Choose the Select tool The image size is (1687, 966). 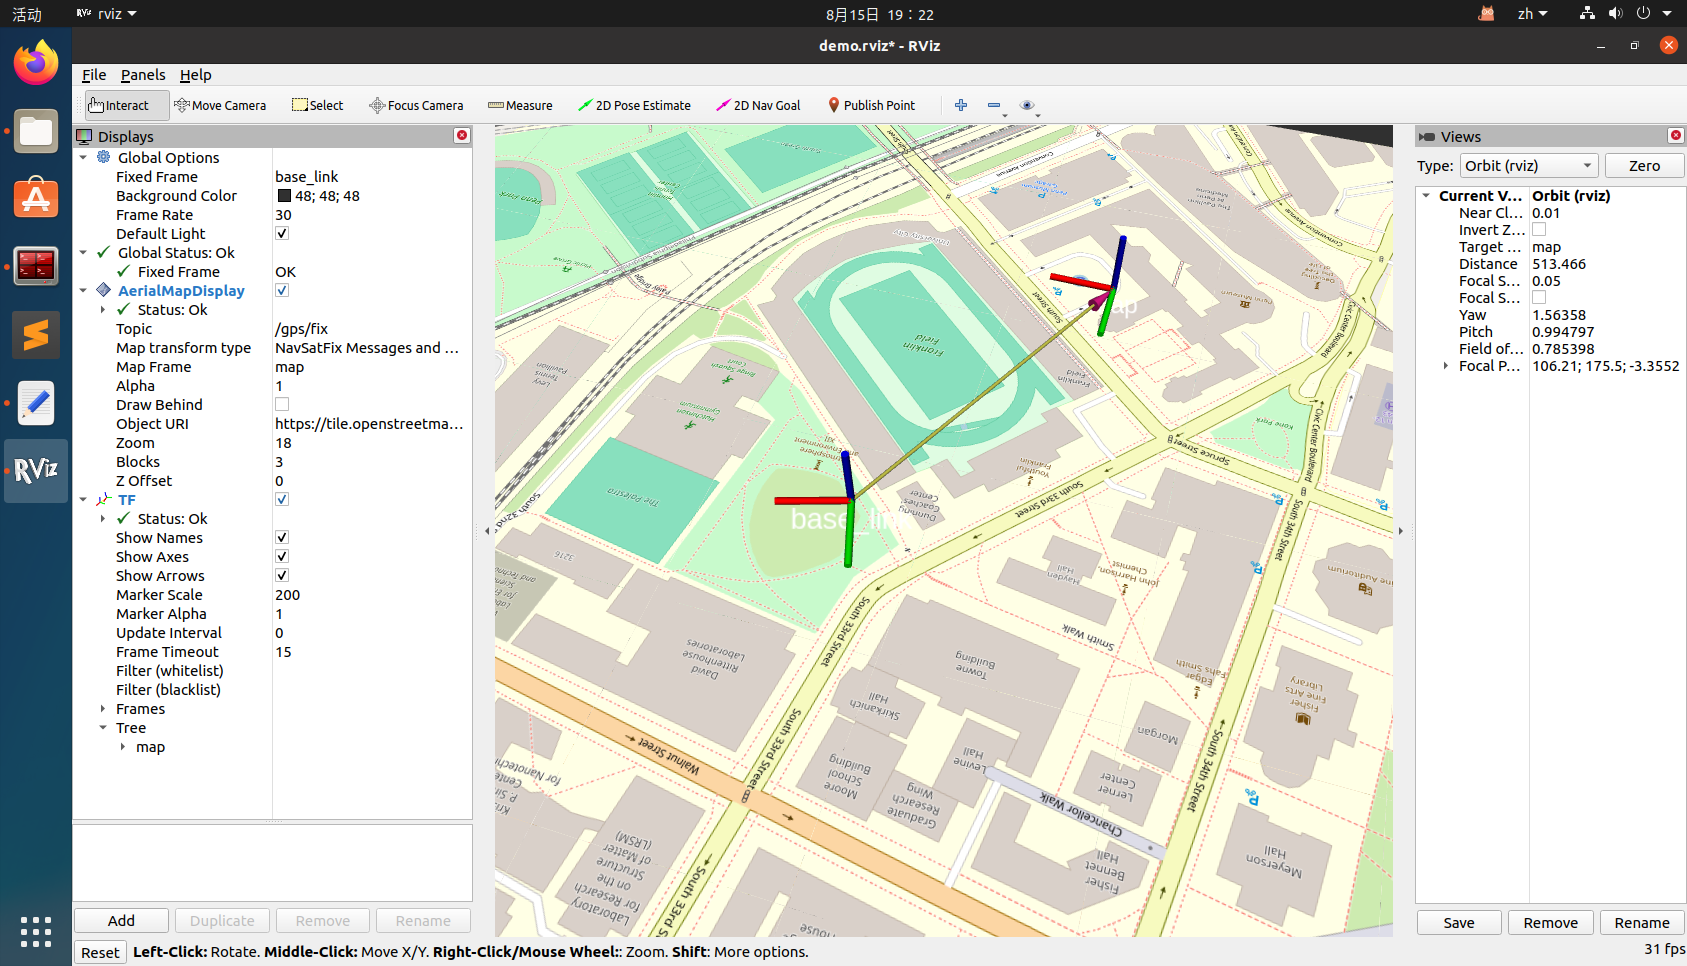pos(317,105)
